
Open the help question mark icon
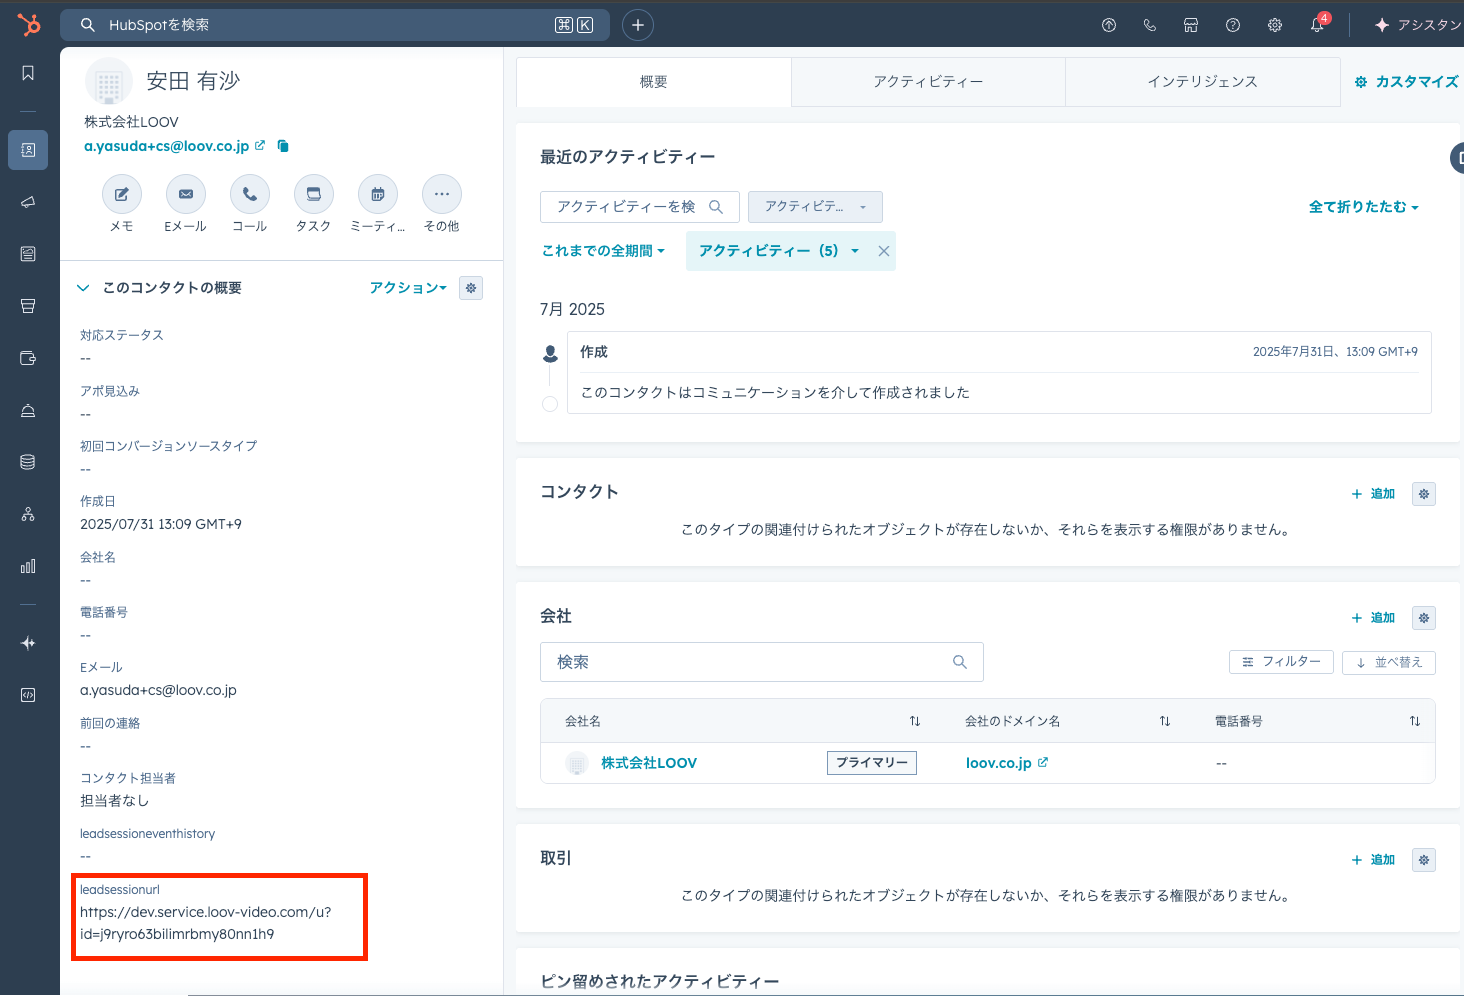click(1233, 25)
